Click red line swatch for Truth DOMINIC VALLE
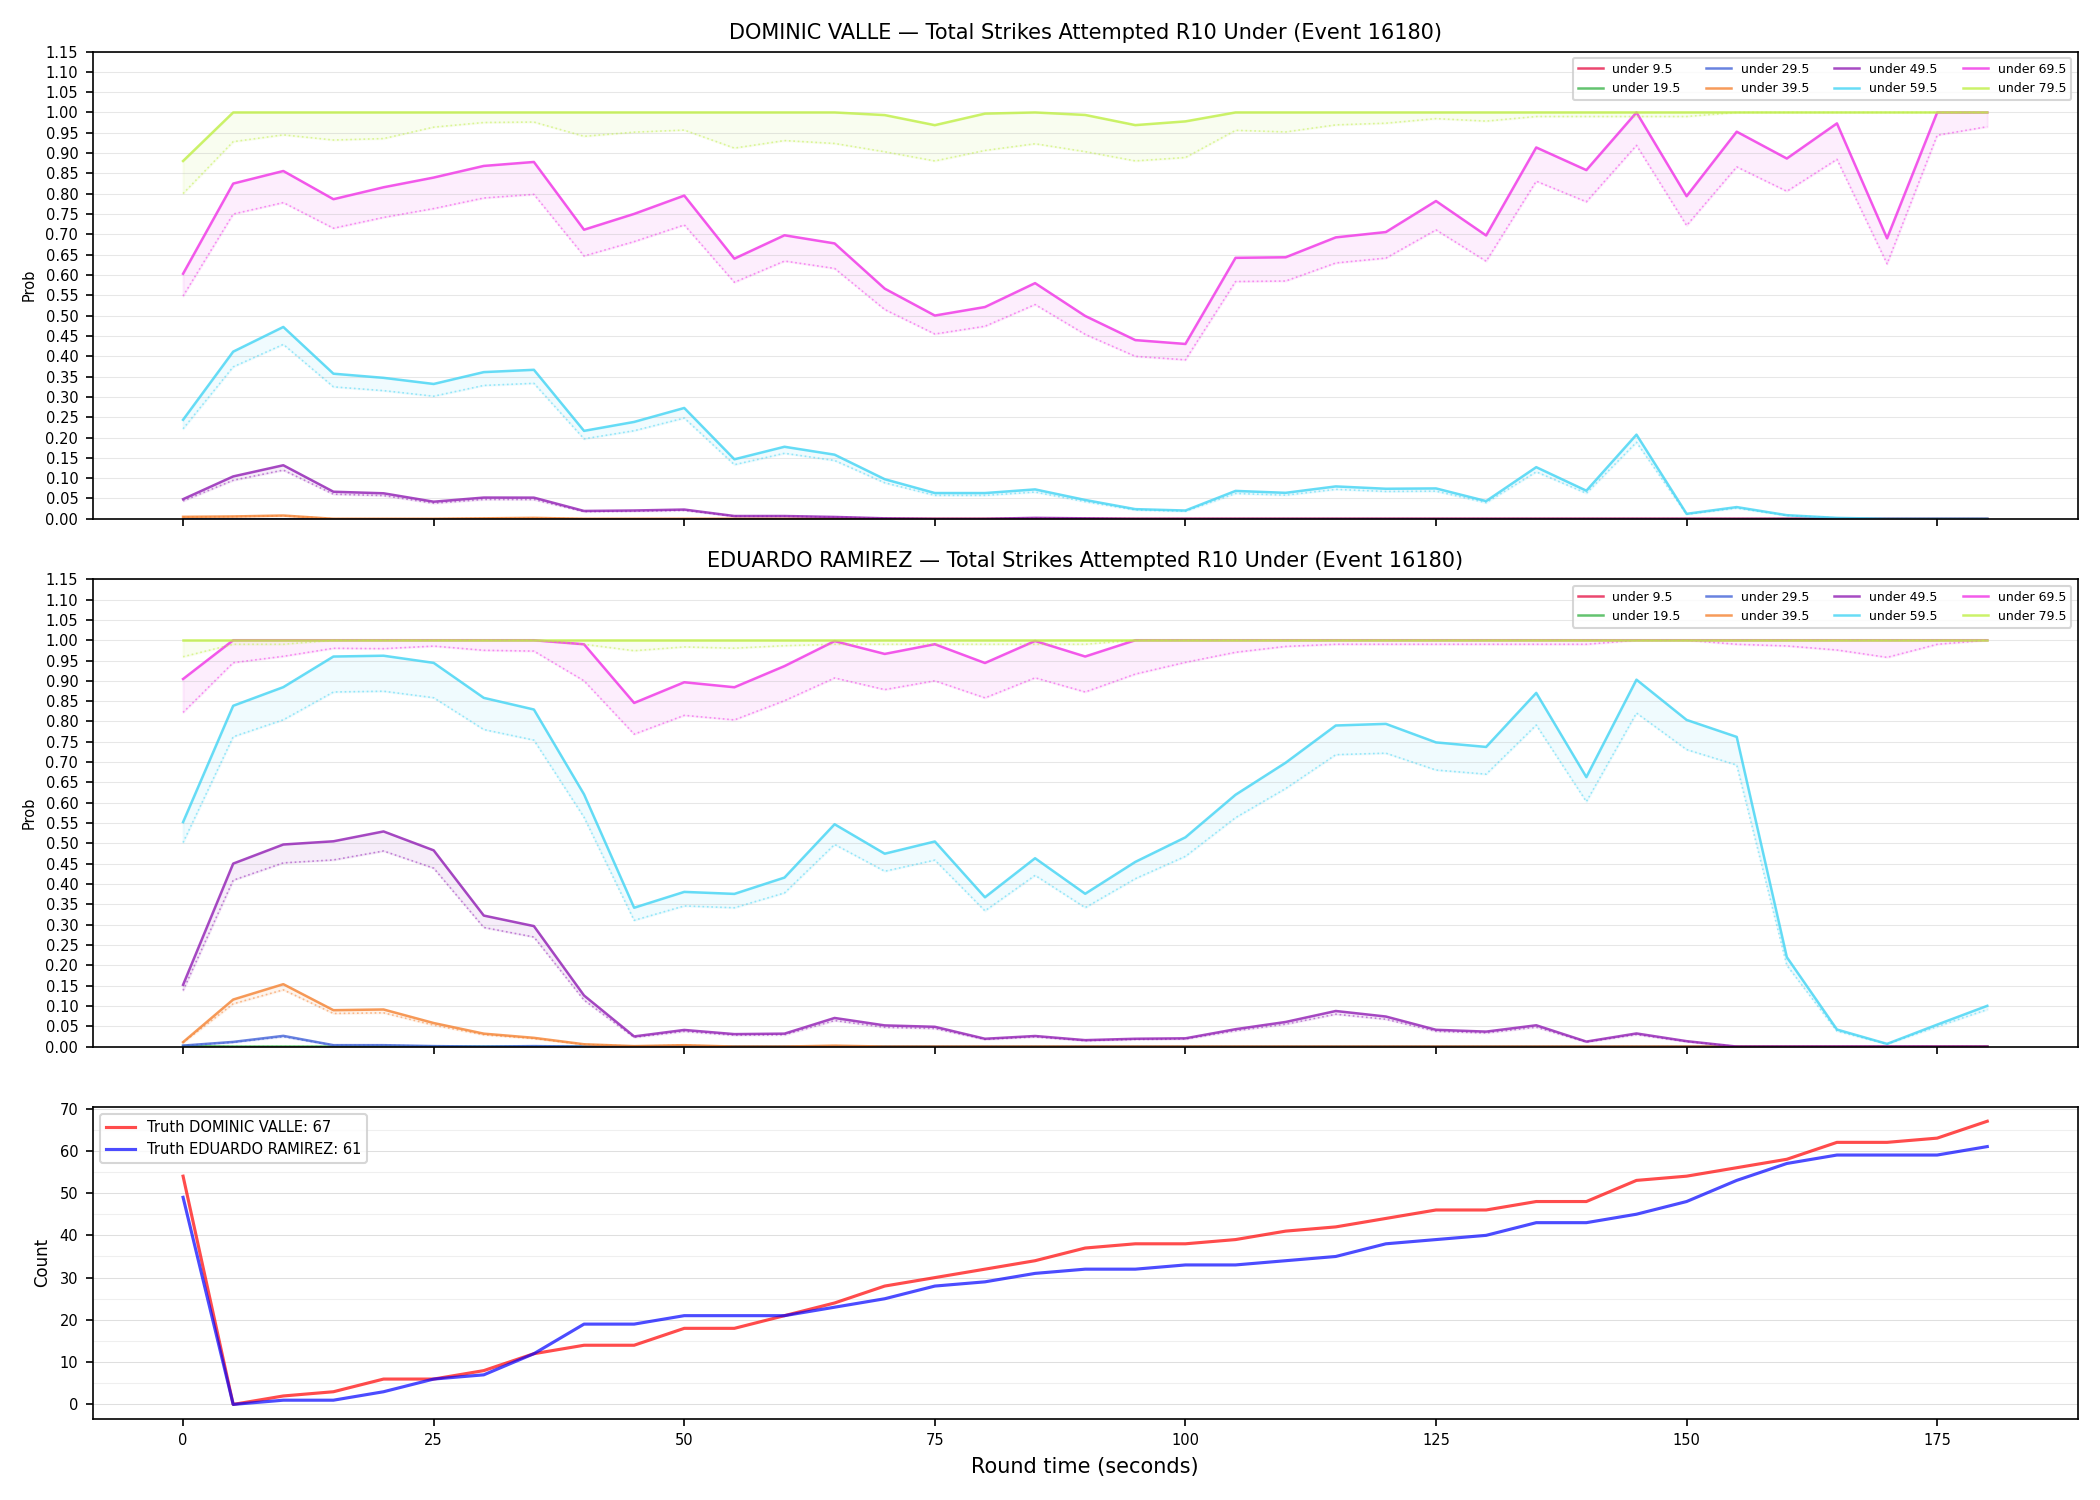The image size is (2100, 1500). click(x=121, y=1127)
